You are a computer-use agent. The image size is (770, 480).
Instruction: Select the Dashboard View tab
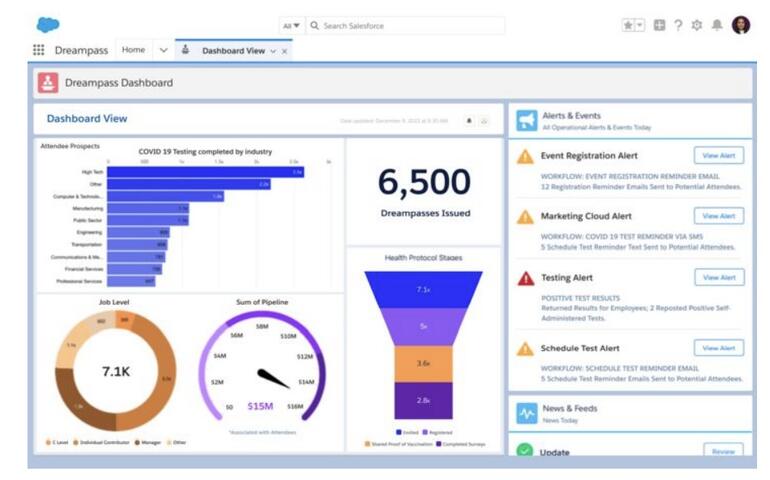233,51
